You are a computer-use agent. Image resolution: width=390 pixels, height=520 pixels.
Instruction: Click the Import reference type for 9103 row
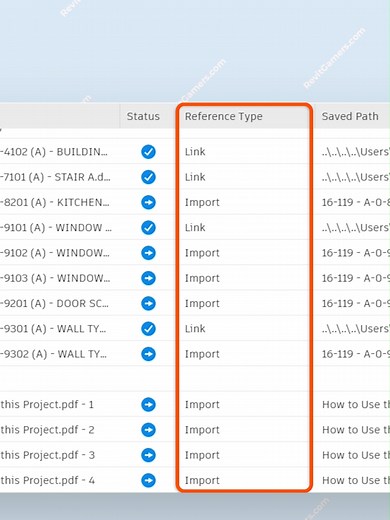[202, 278]
